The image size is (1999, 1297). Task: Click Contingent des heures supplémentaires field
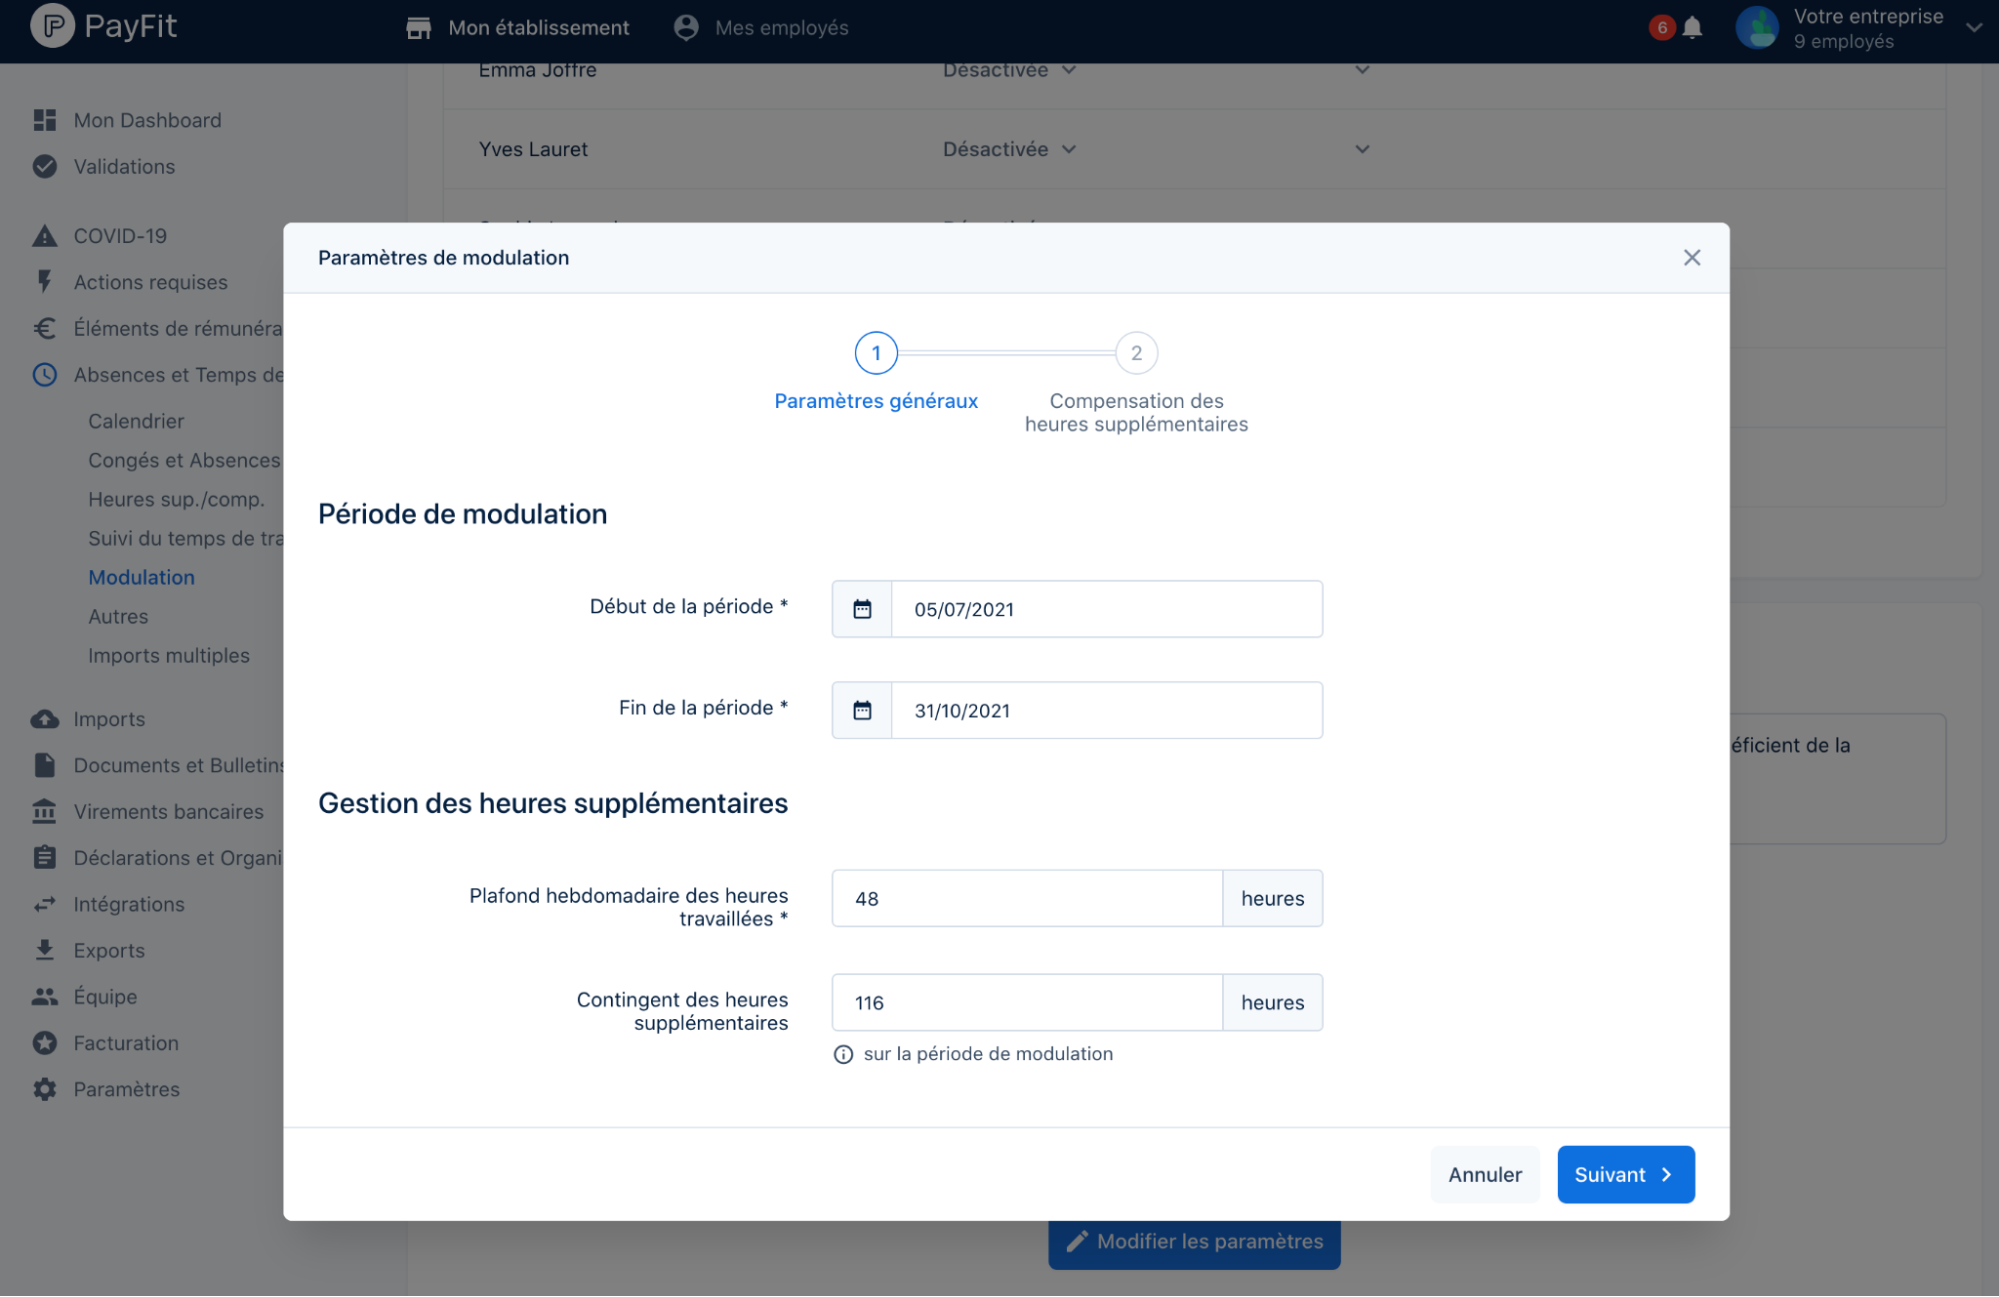(1027, 1002)
